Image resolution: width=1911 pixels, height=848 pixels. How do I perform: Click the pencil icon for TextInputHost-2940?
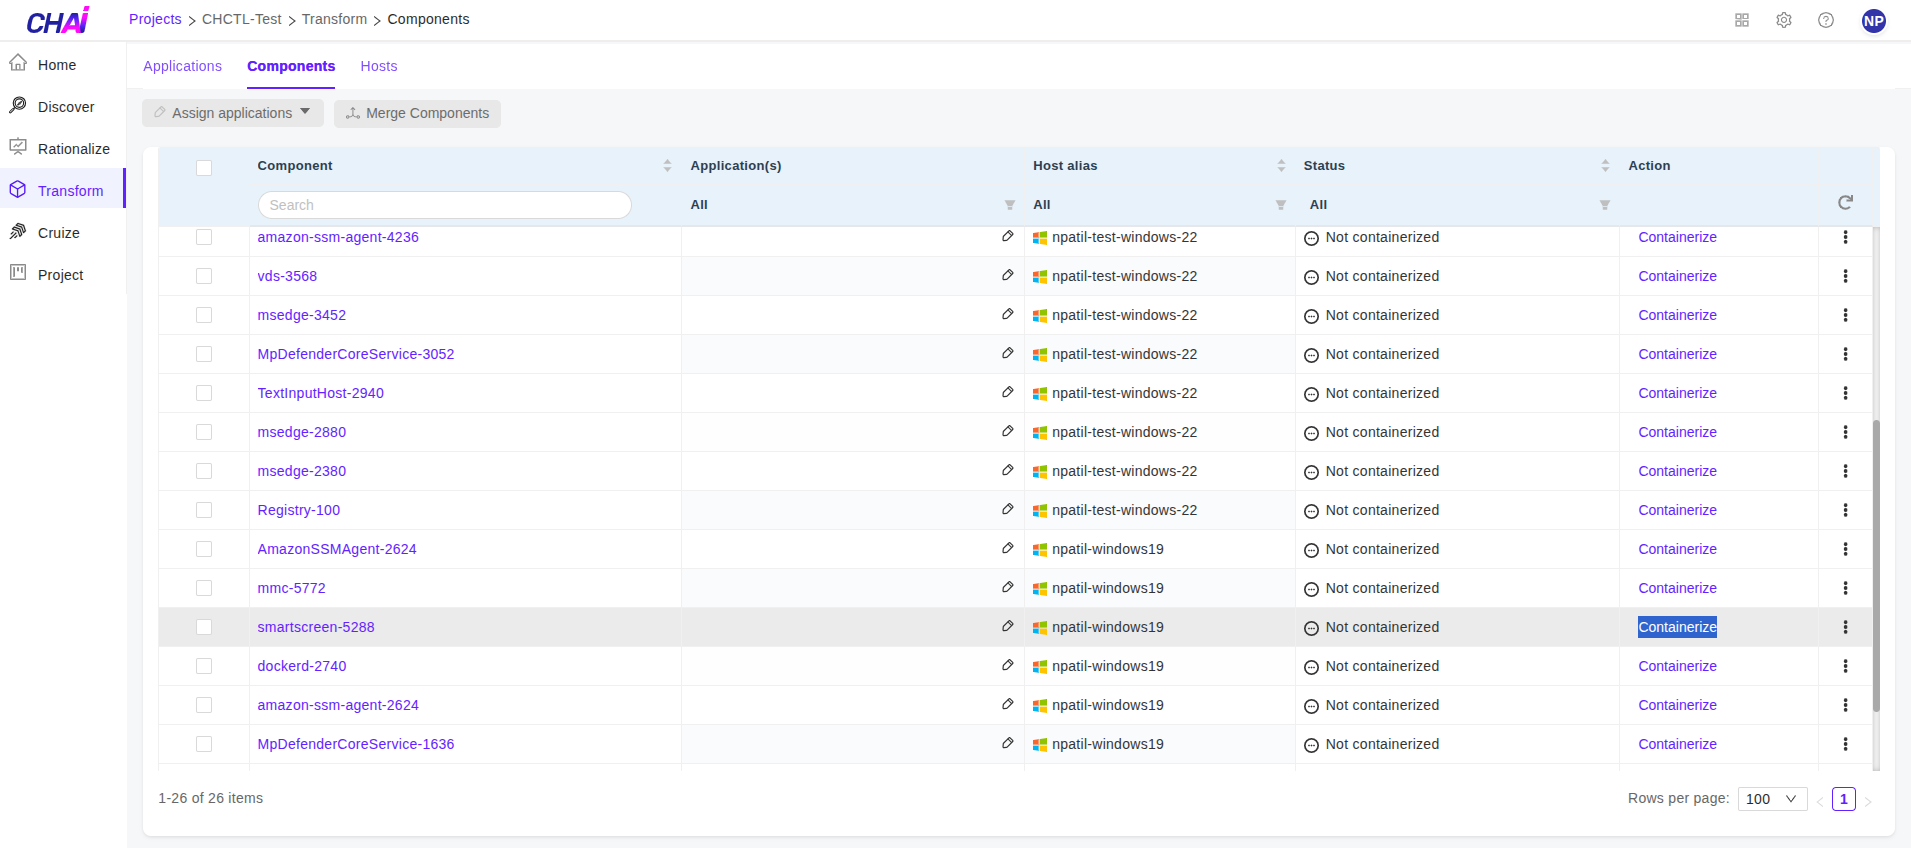tap(1007, 393)
